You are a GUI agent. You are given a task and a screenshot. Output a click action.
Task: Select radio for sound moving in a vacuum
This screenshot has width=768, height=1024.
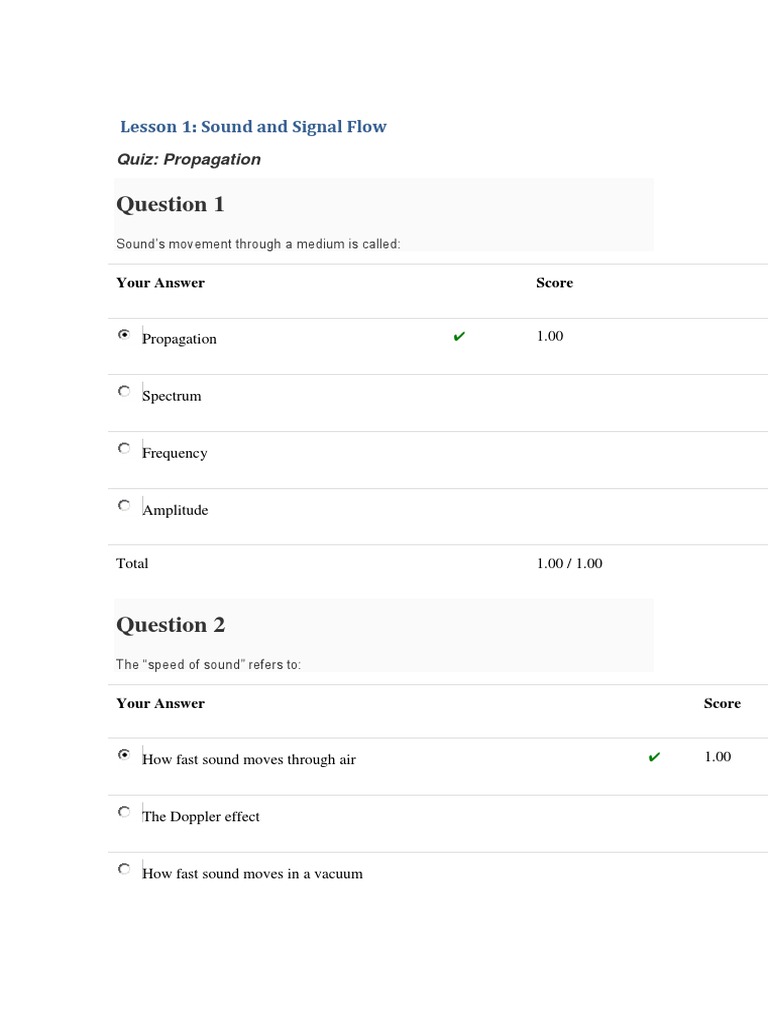(124, 869)
